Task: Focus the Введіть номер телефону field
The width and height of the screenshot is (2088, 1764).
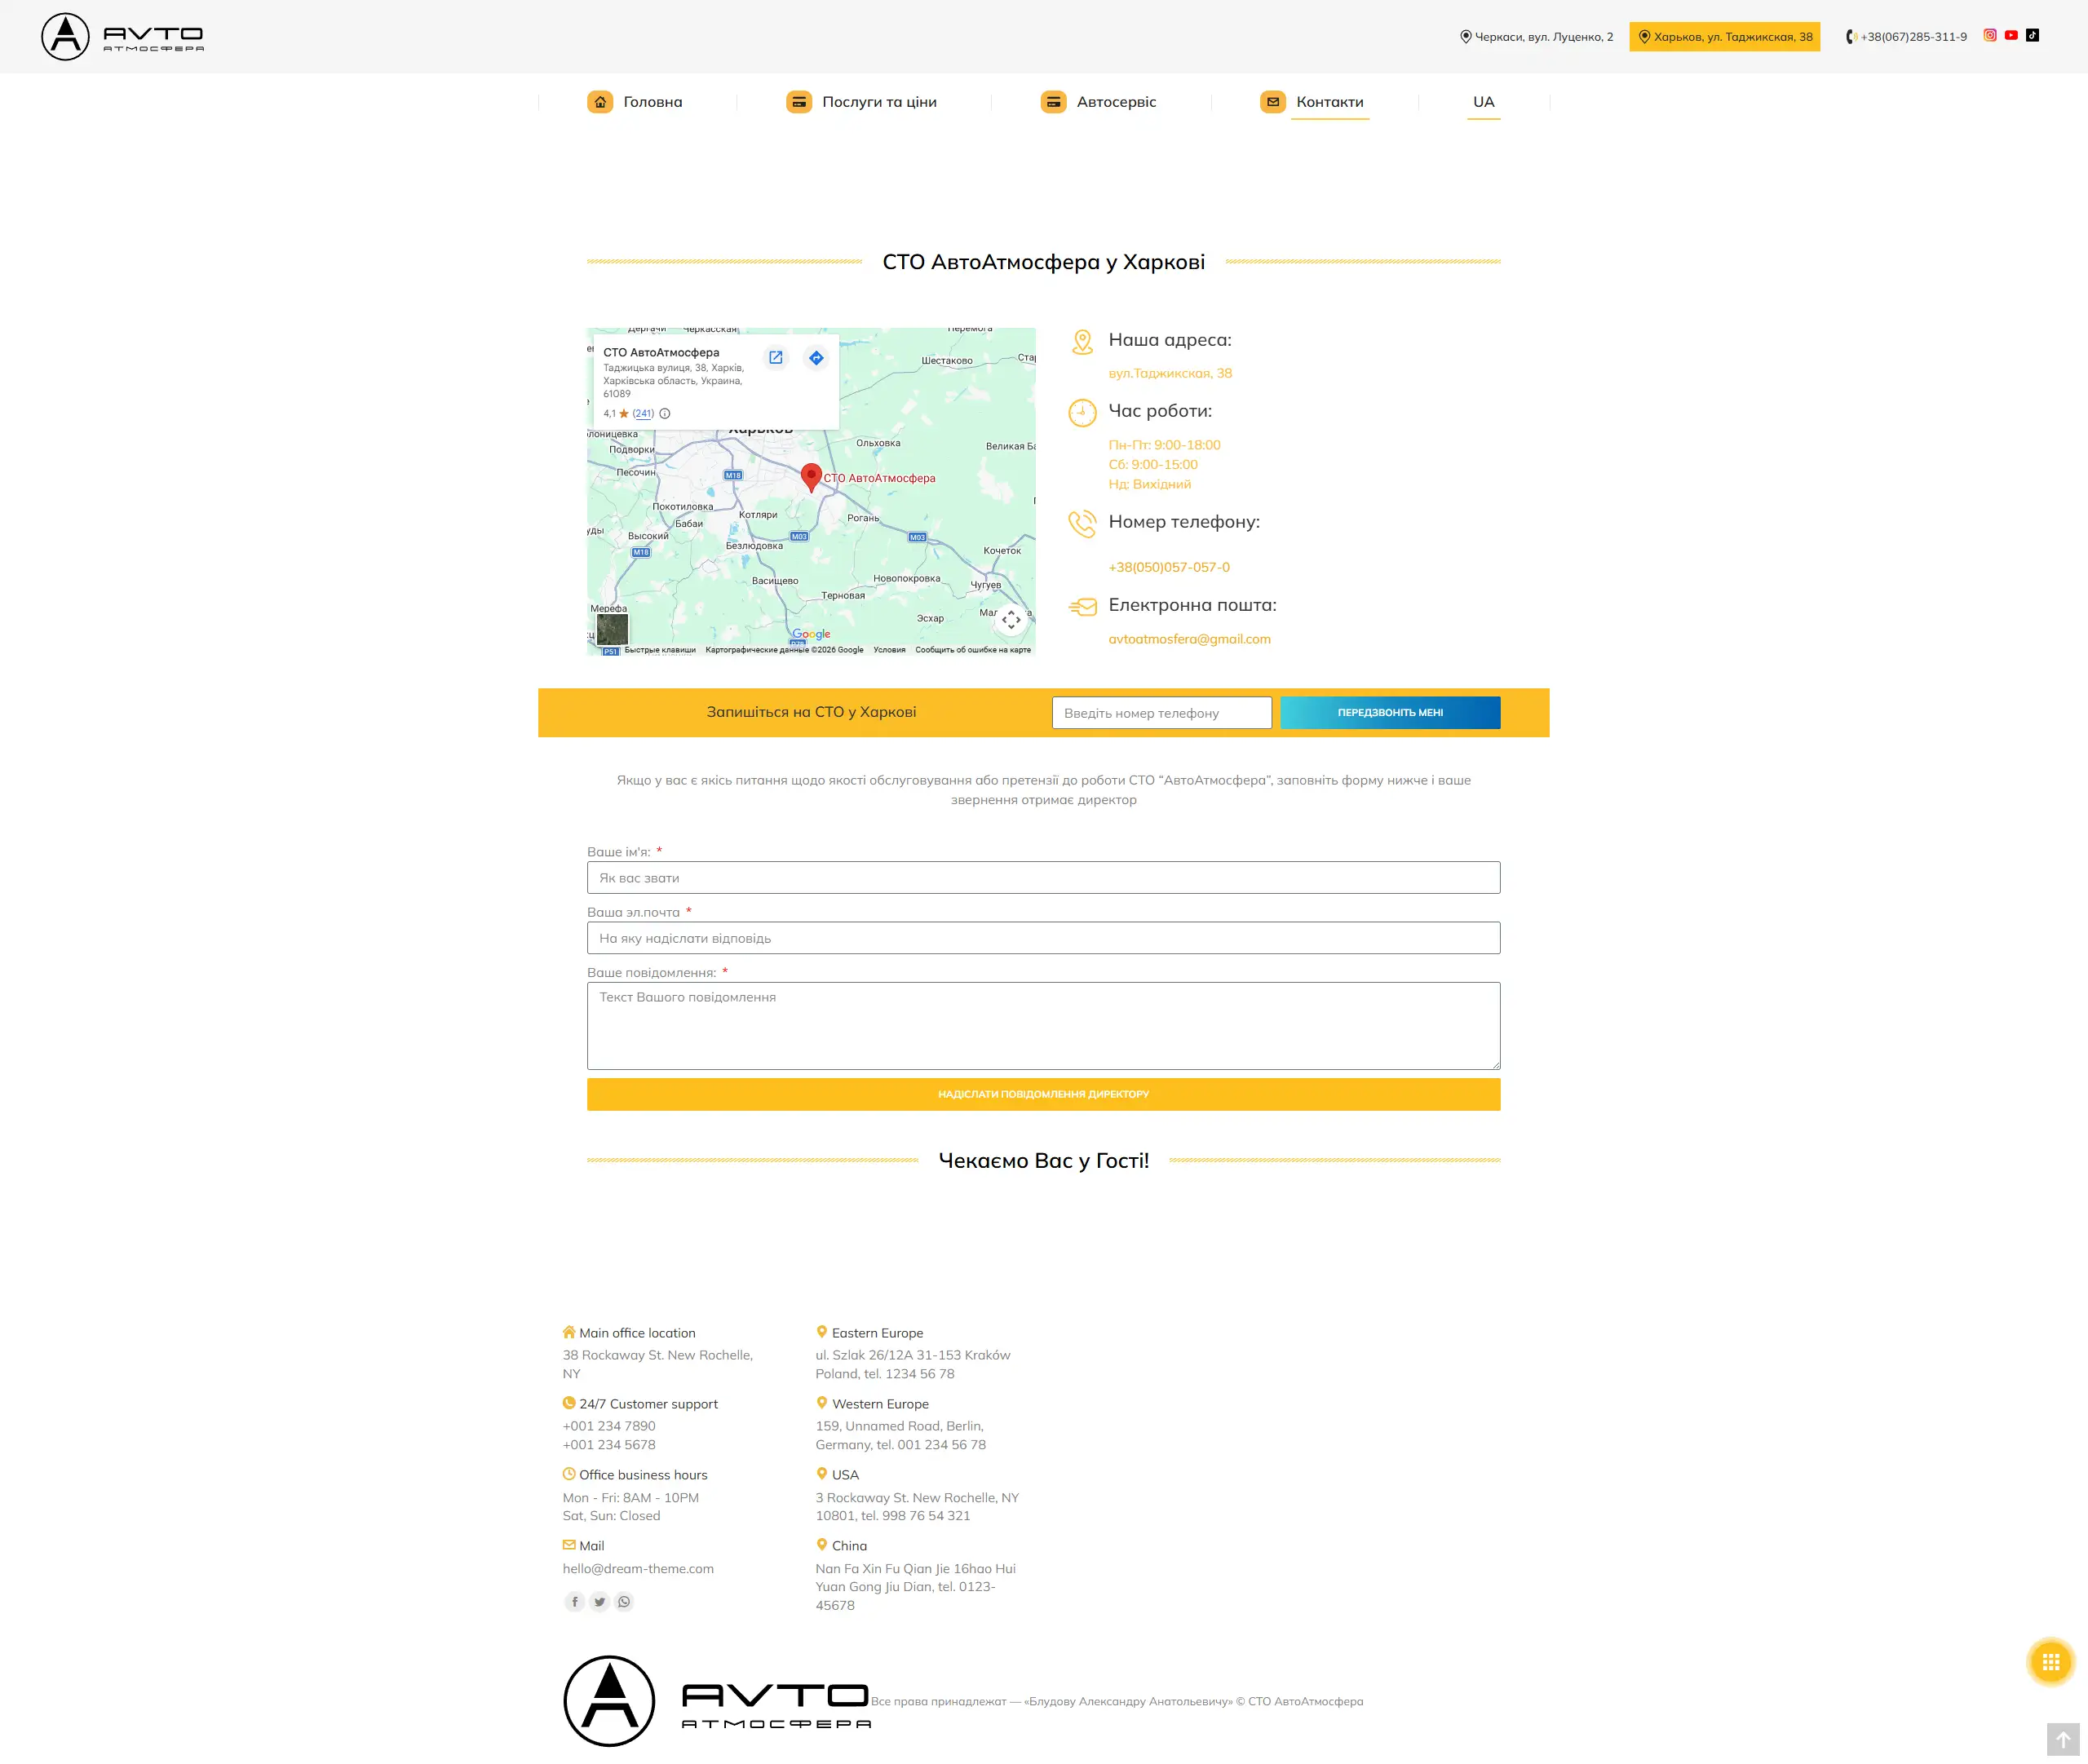Action: (1162, 713)
